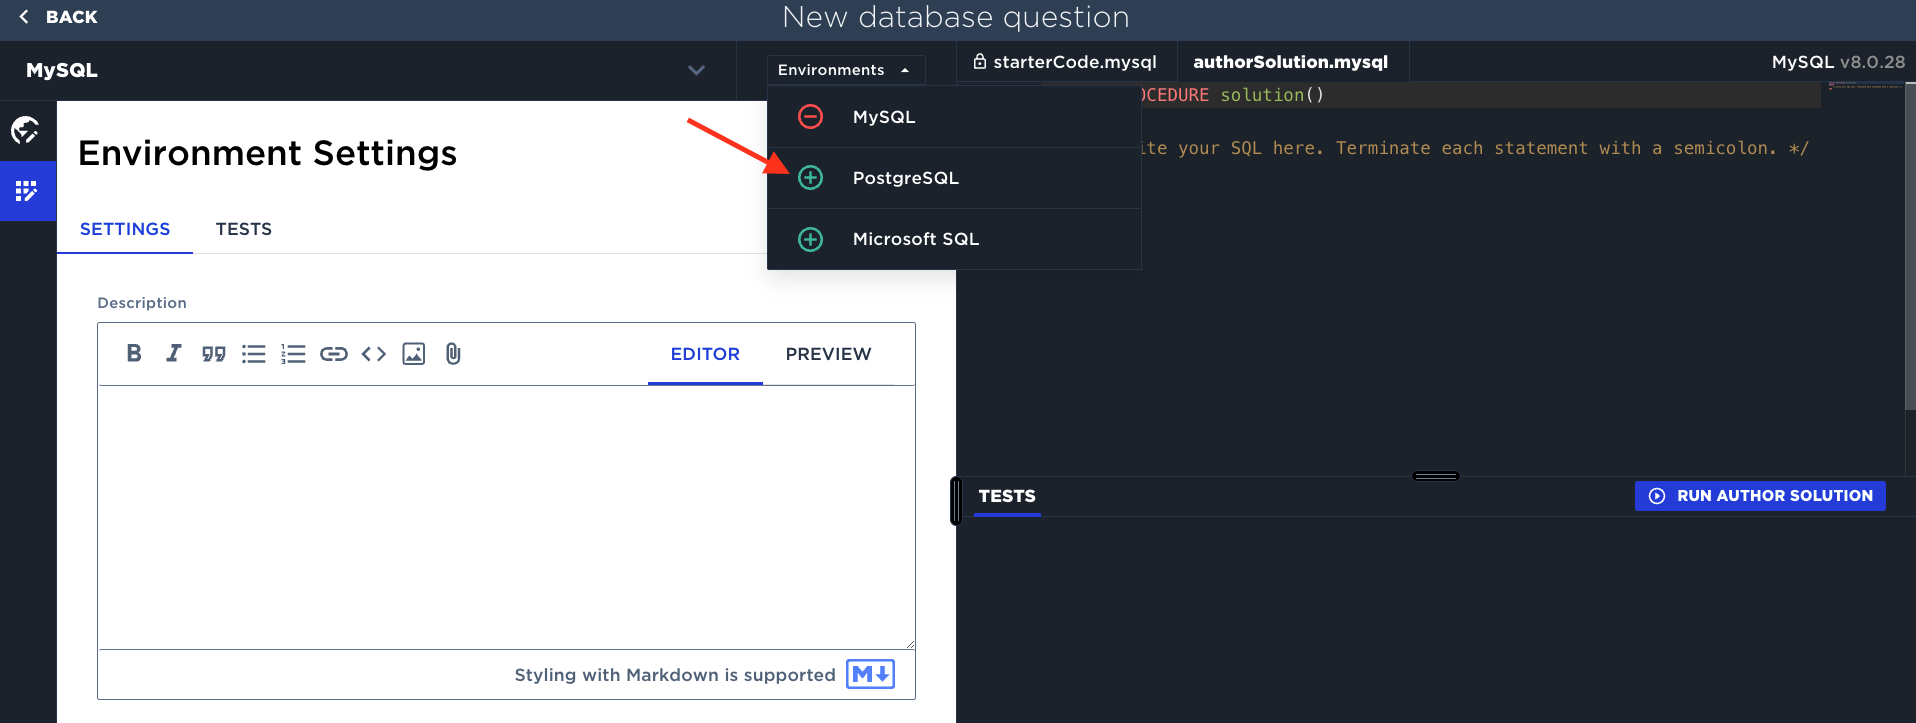The image size is (1916, 723).
Task: Switch to the EDITOR tab
Action: click(705, 354)
